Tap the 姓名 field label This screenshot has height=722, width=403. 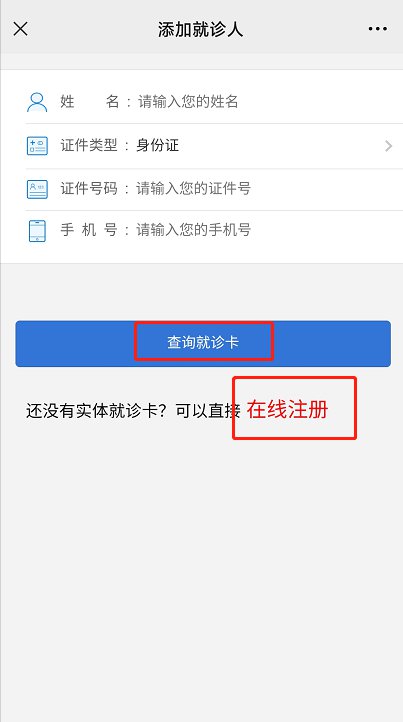89,101
